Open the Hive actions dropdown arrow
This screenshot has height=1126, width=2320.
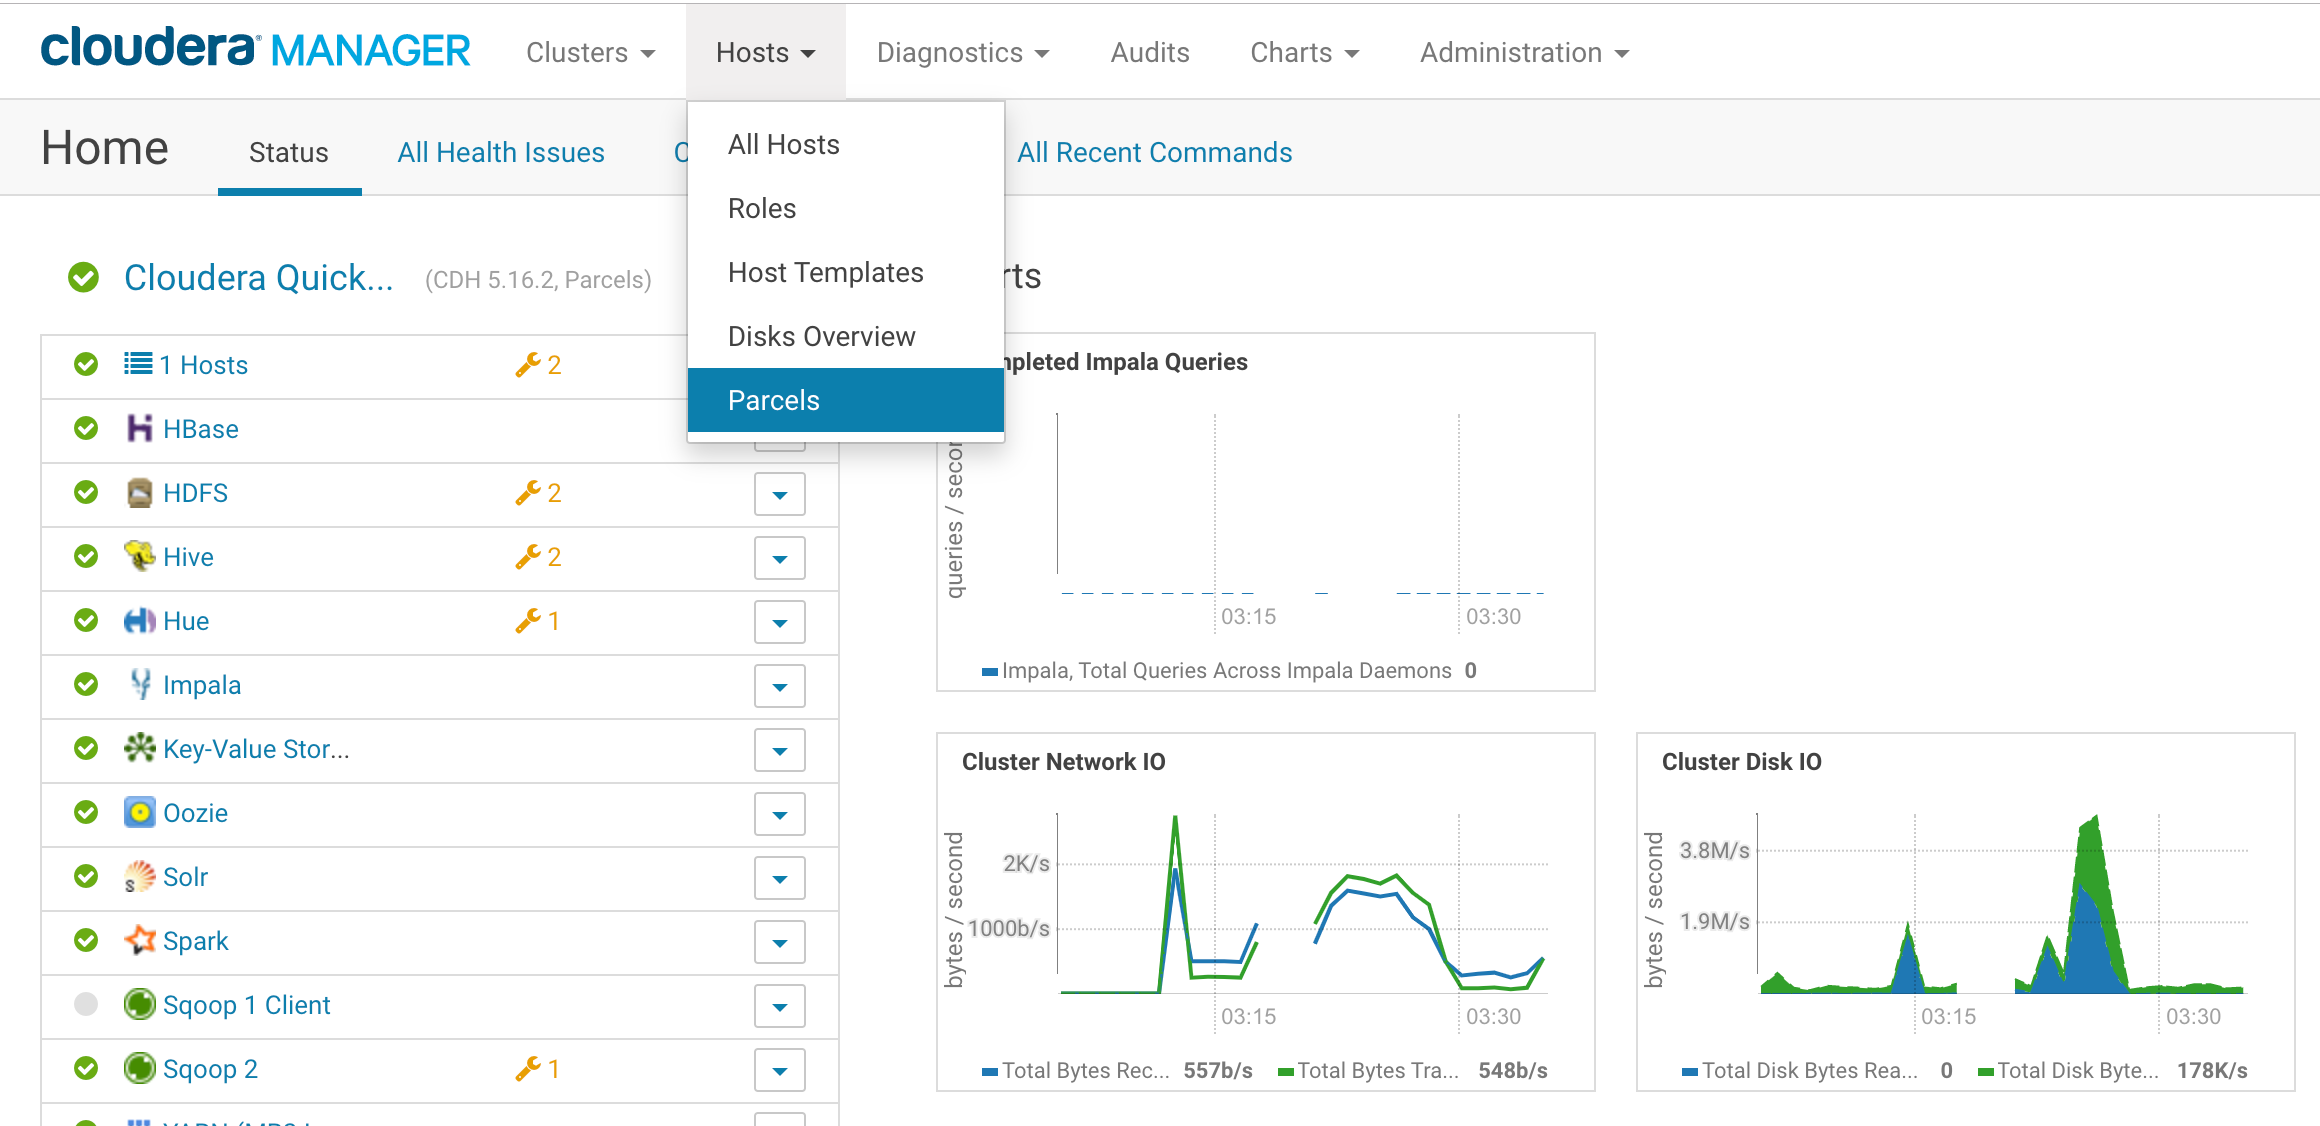coord(779,558)
